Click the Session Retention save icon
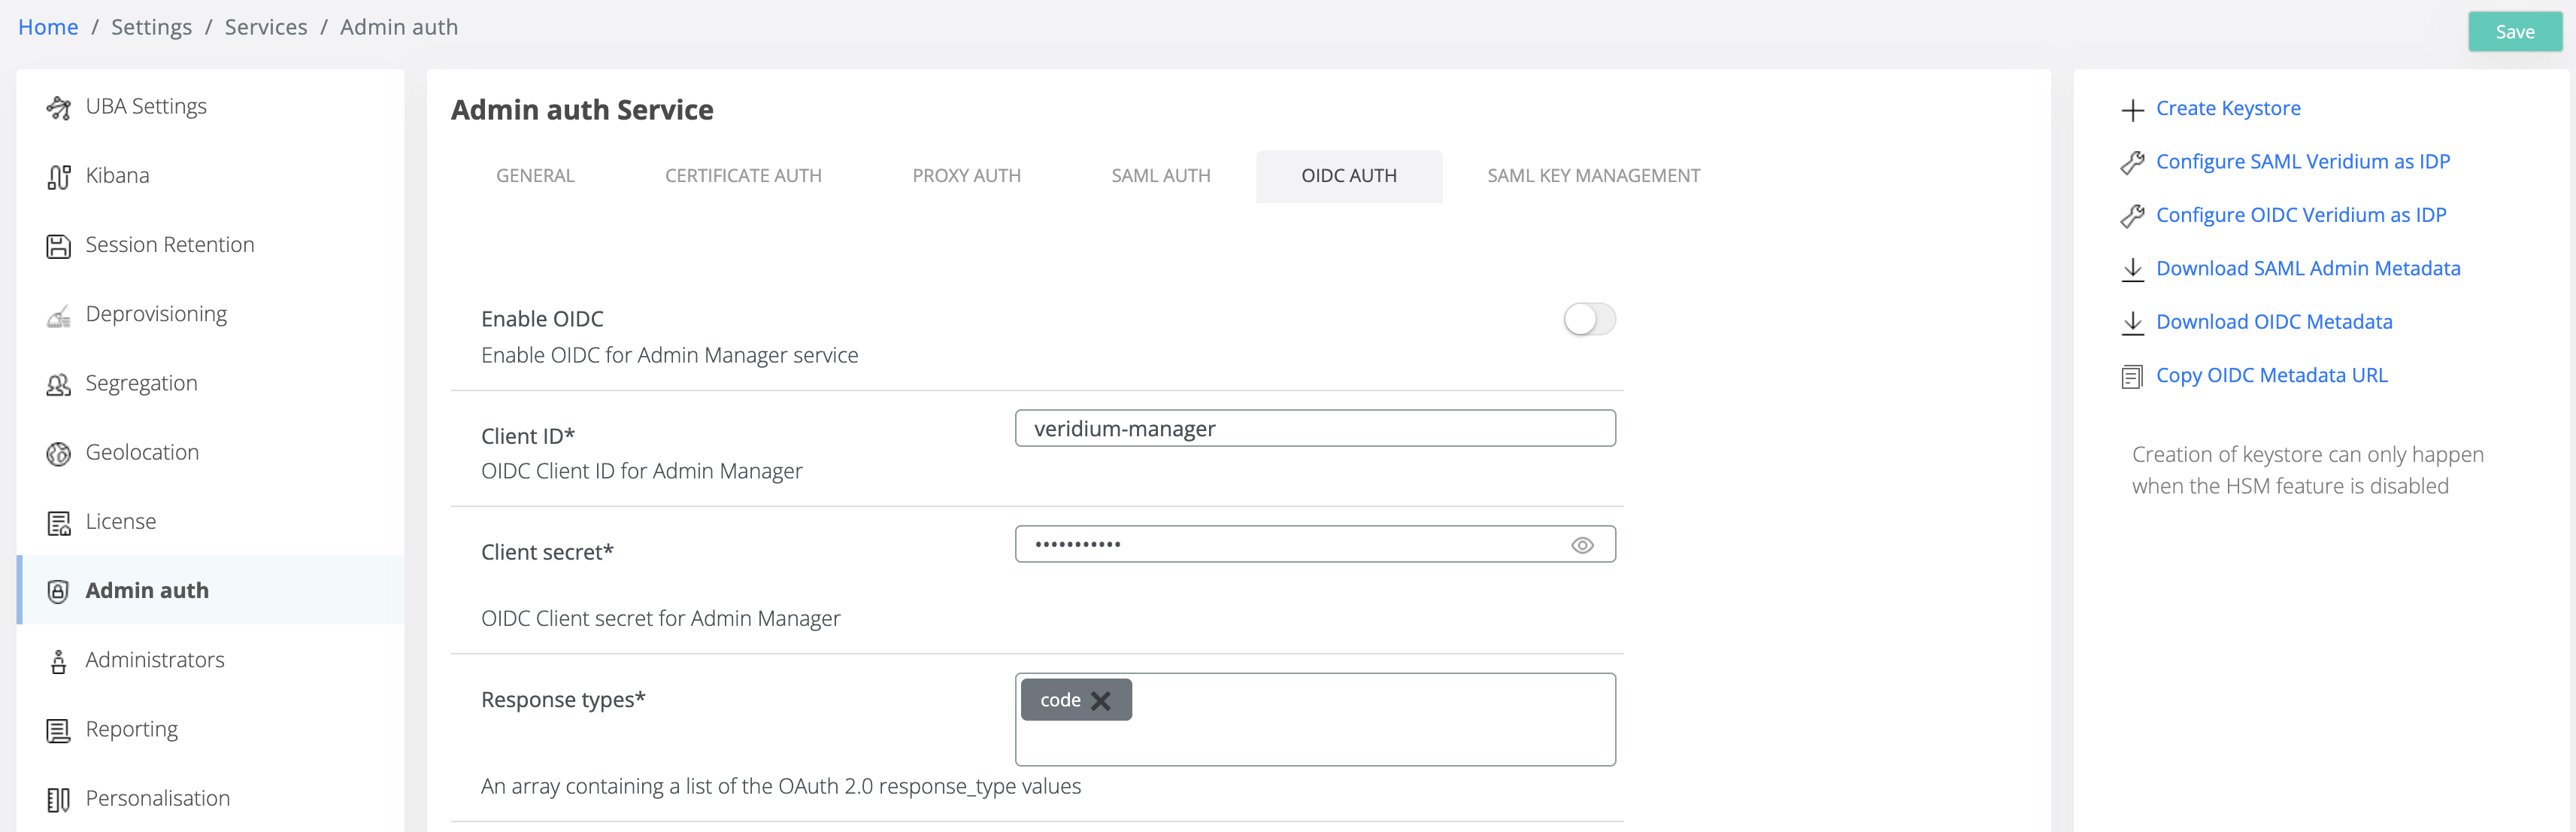 (x=59, y=244)
